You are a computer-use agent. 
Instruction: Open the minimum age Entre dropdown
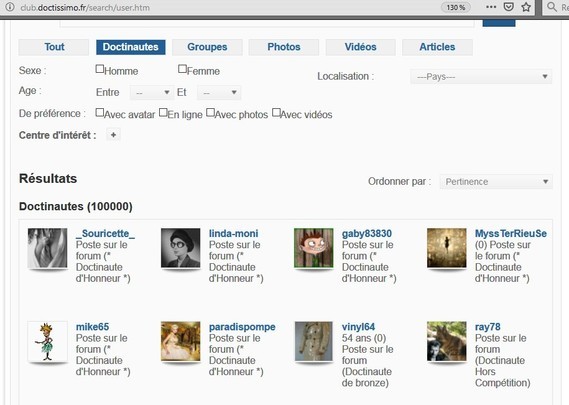click(151, 93)
